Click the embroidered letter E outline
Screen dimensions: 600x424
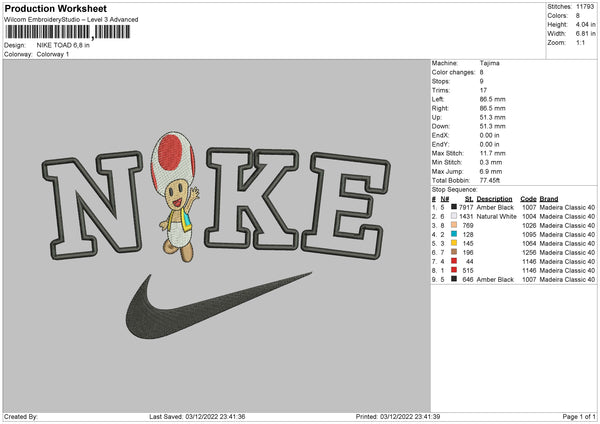(346, 205)
